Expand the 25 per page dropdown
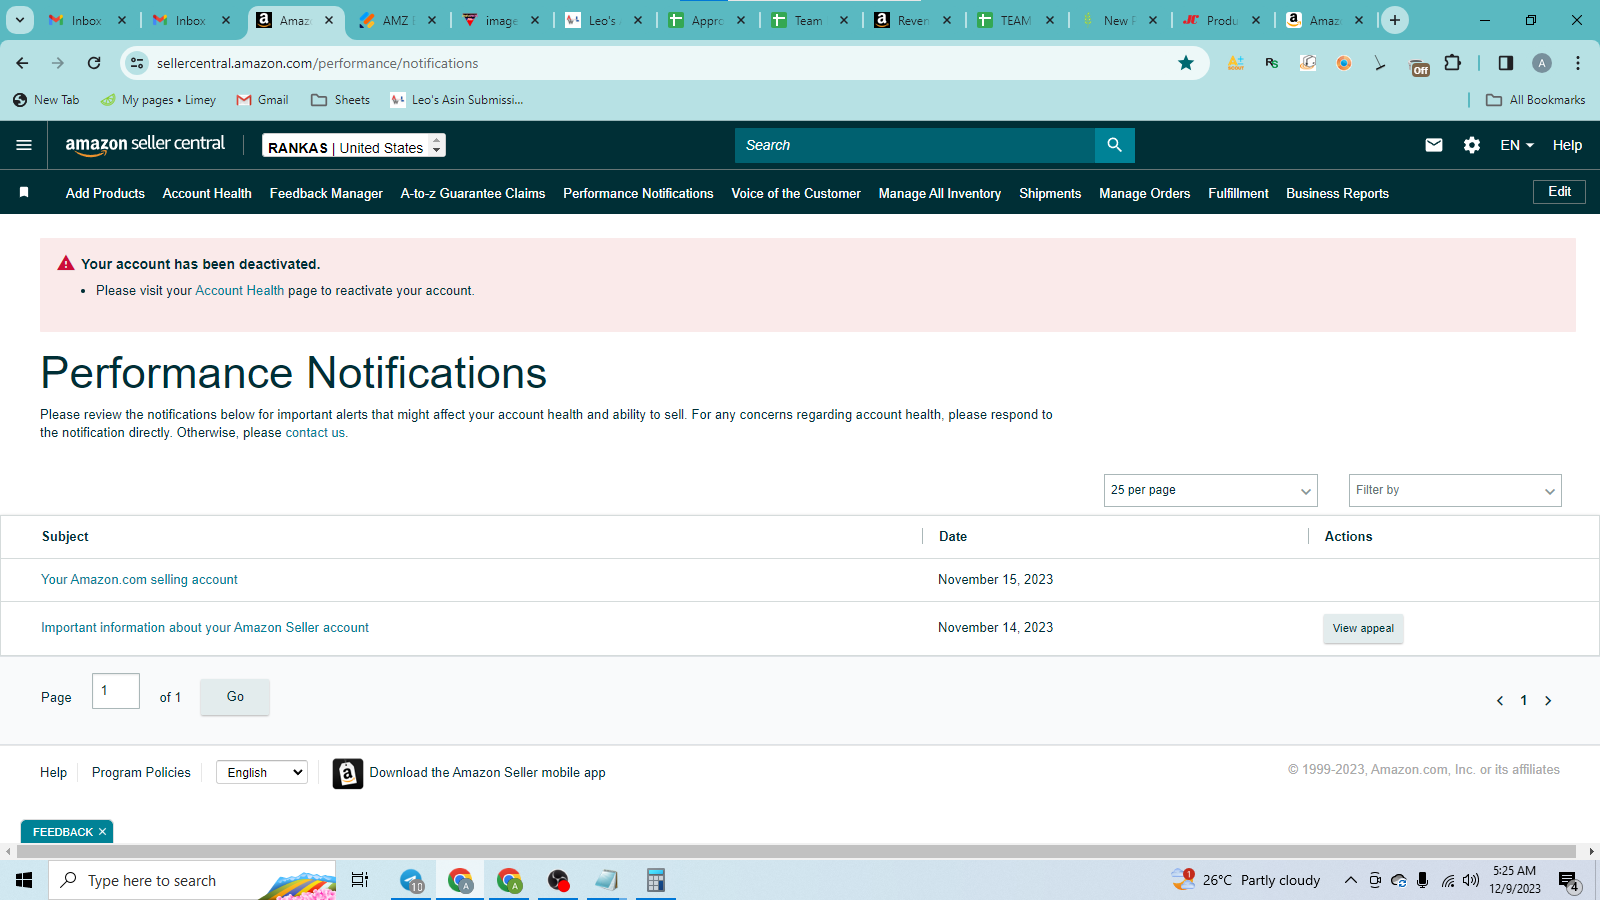1600x900 pixels. click(1211, 490)
